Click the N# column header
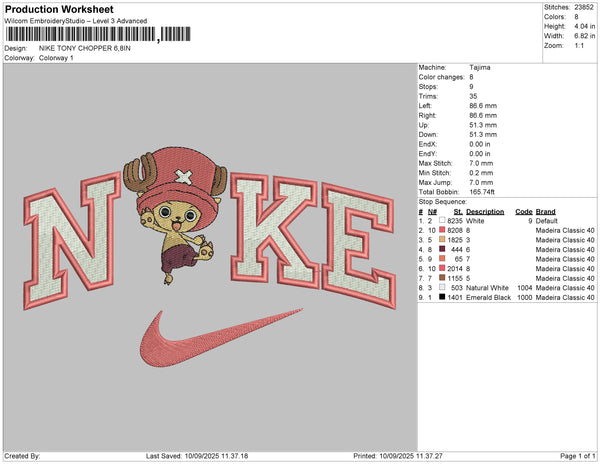The image size is (600, 464). (432, 212)
